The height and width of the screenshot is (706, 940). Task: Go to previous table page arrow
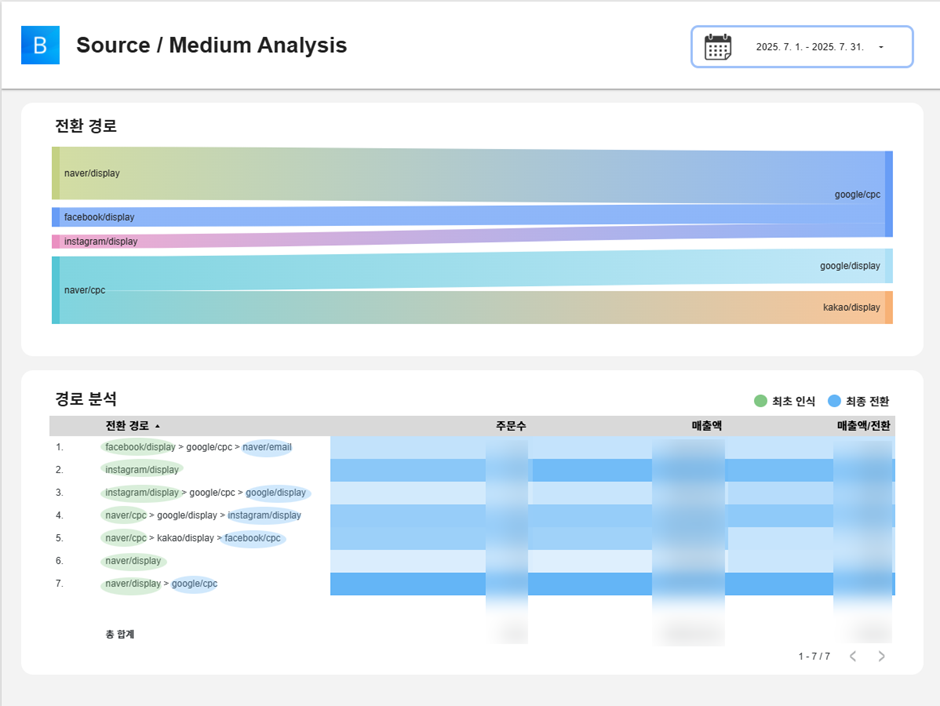click(x=852, y=656)
